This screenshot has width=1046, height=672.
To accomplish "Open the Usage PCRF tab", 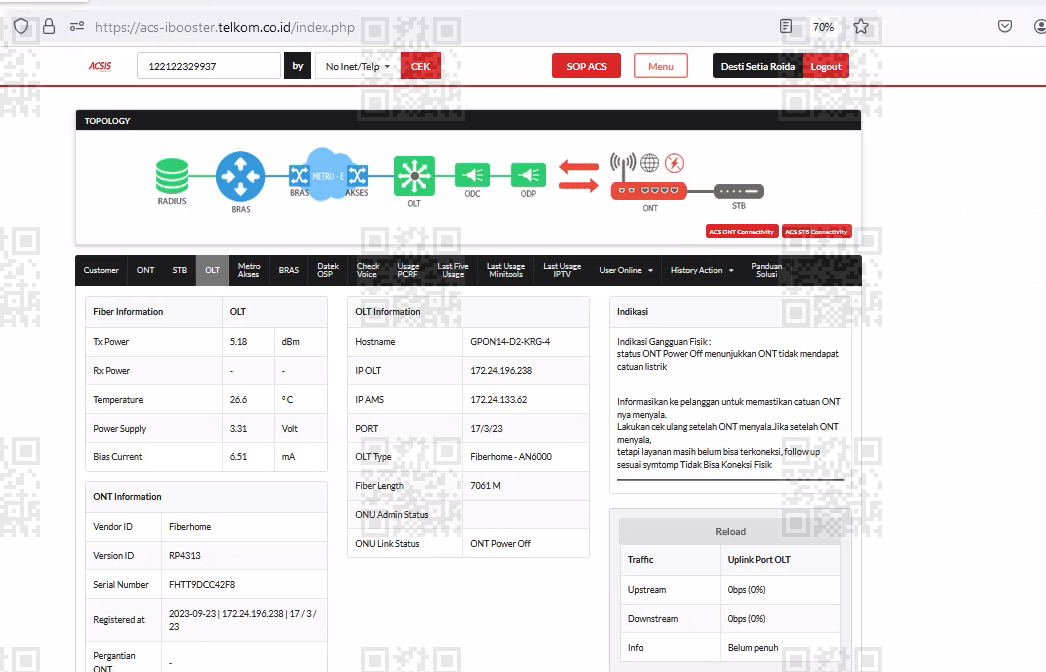I will [408, 270].
